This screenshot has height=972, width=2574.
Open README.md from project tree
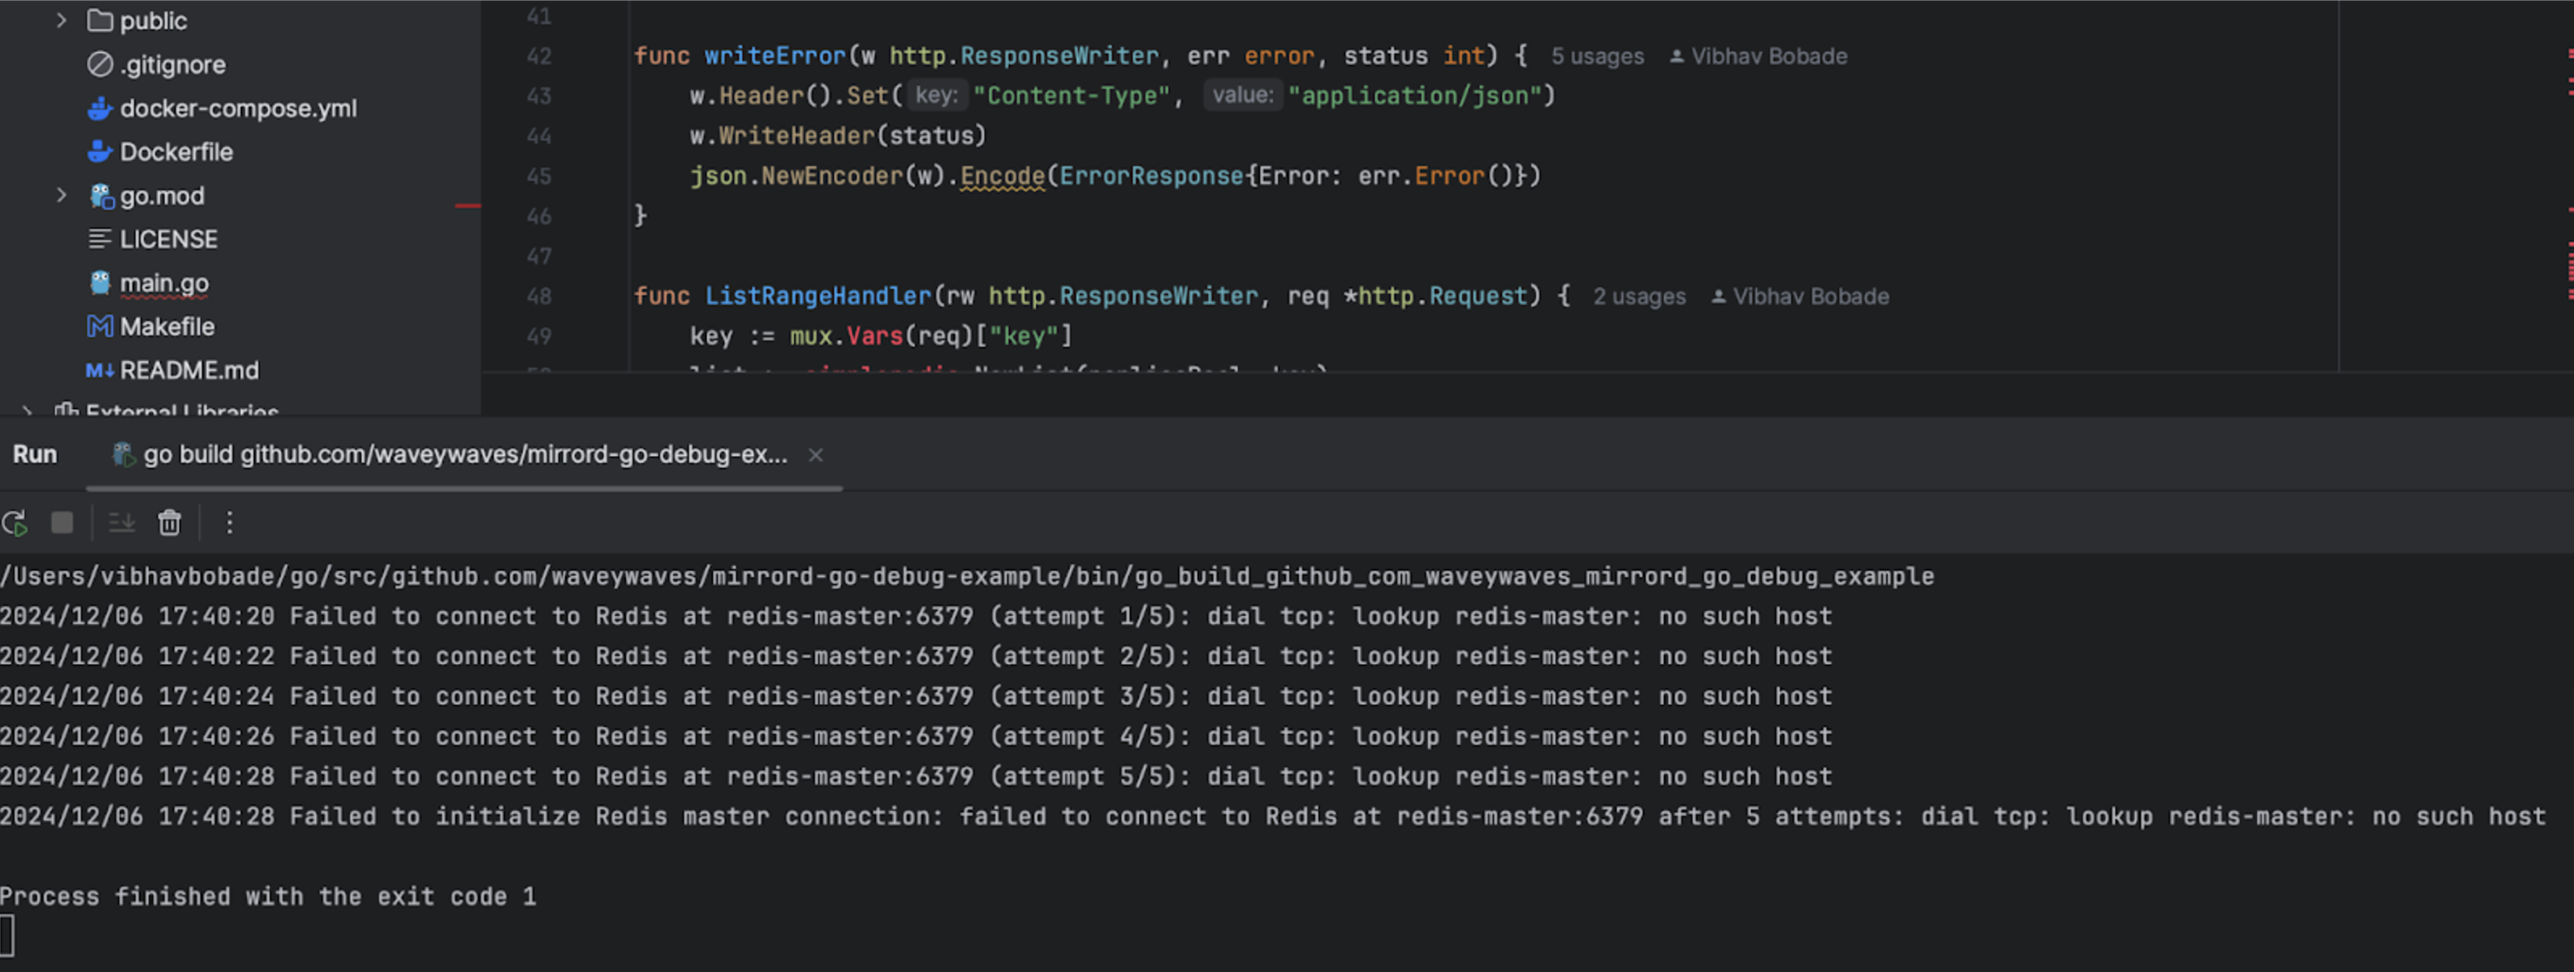tap(189, 371)
